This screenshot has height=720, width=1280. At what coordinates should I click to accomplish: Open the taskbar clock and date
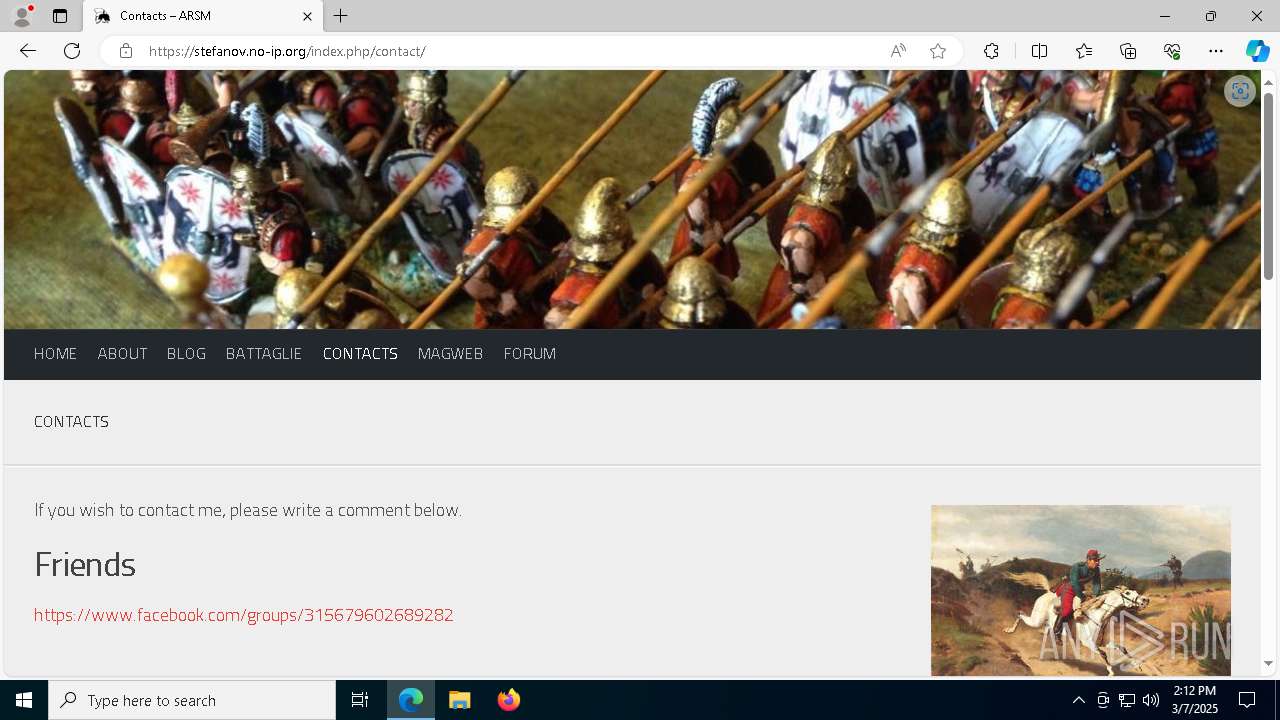tap(1195, 700)
